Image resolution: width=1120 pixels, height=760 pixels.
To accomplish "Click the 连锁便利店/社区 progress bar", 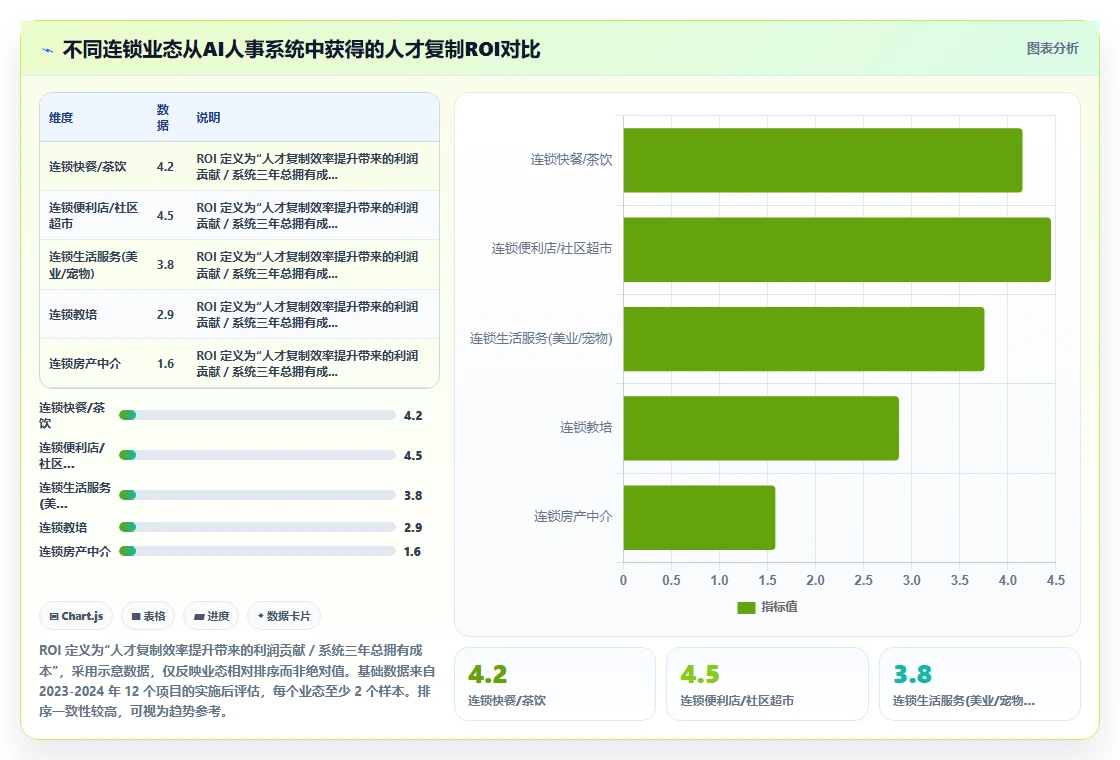I will tap(257, 455).
